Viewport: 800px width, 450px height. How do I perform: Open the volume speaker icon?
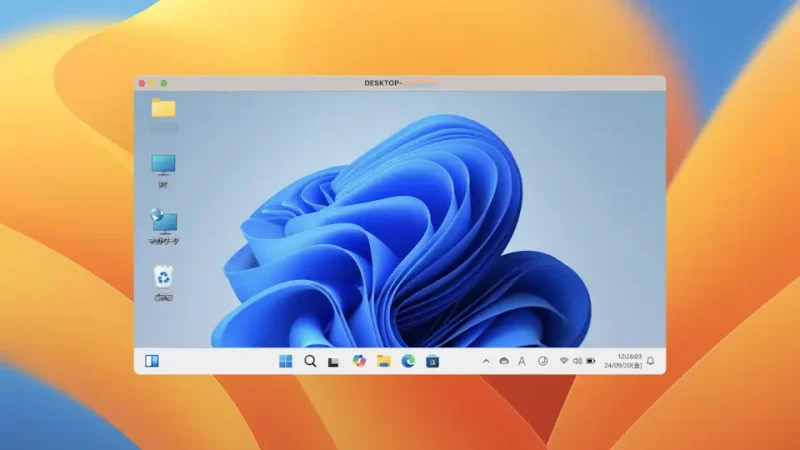577,361
